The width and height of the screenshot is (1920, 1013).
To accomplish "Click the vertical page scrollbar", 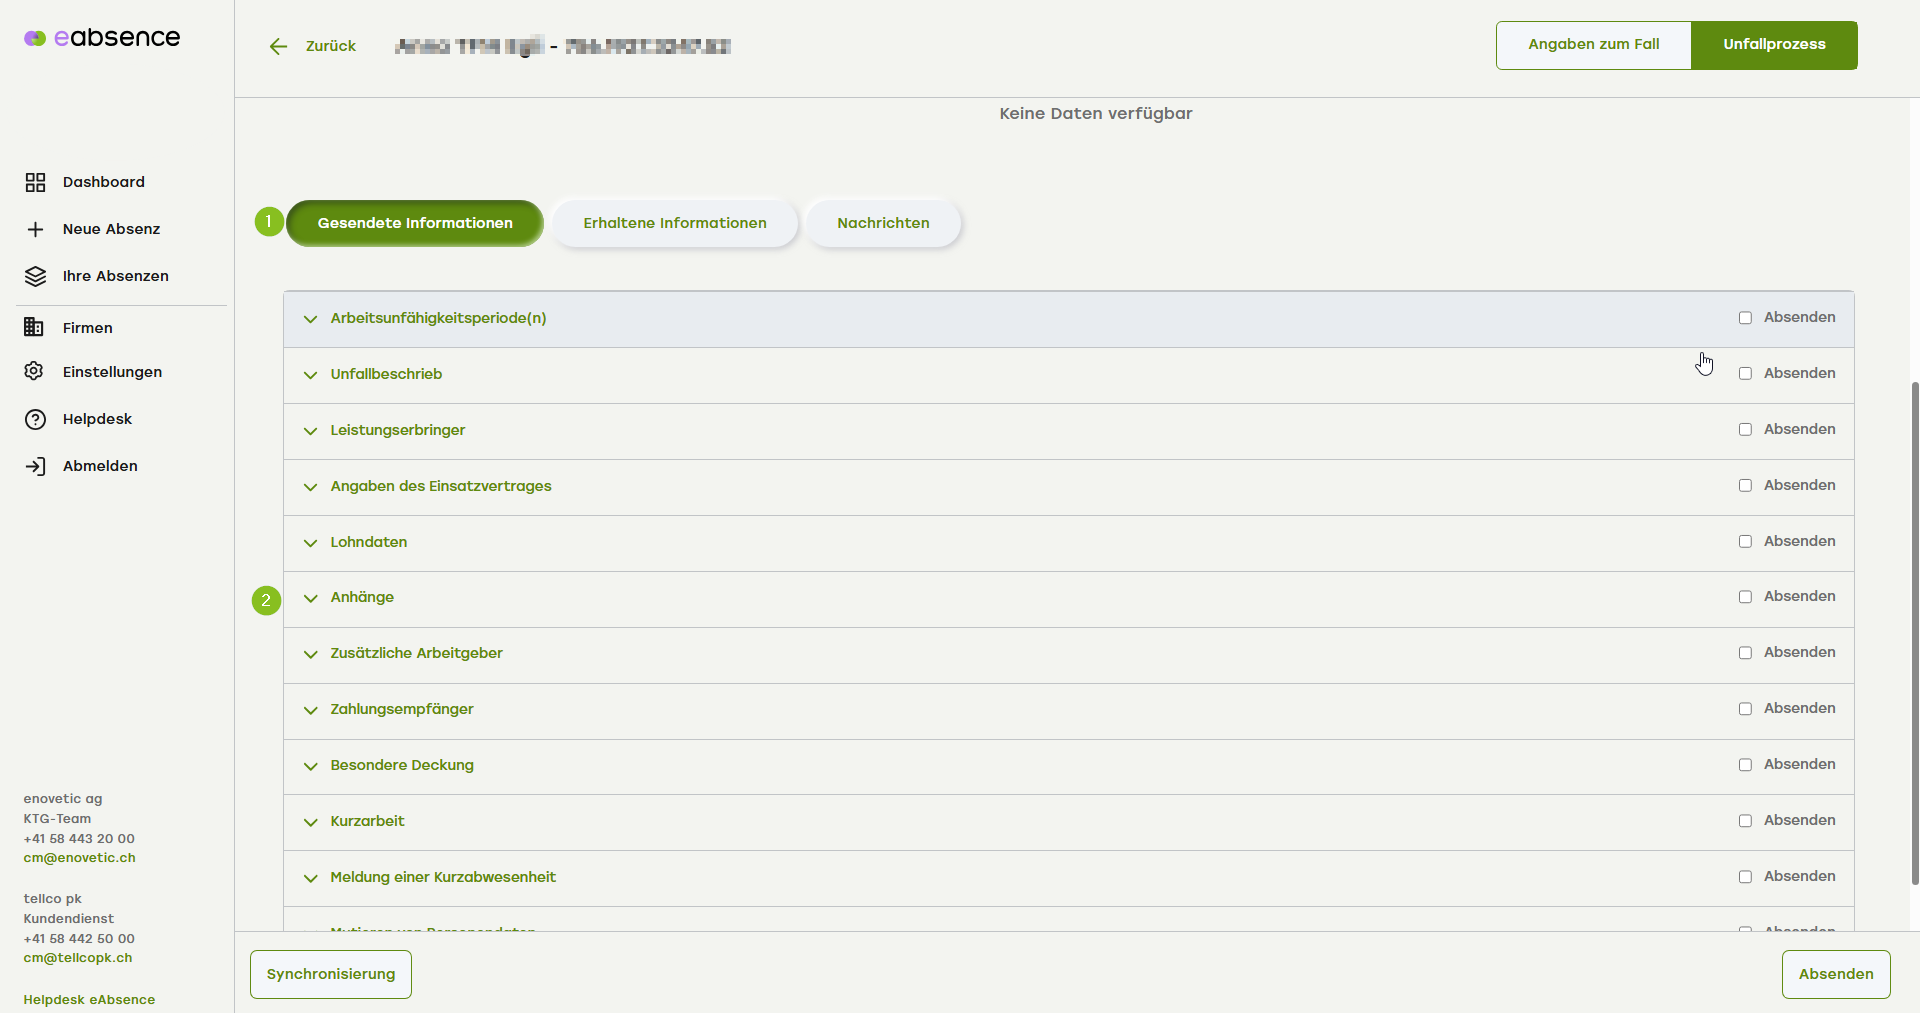I will point(1914,632).
